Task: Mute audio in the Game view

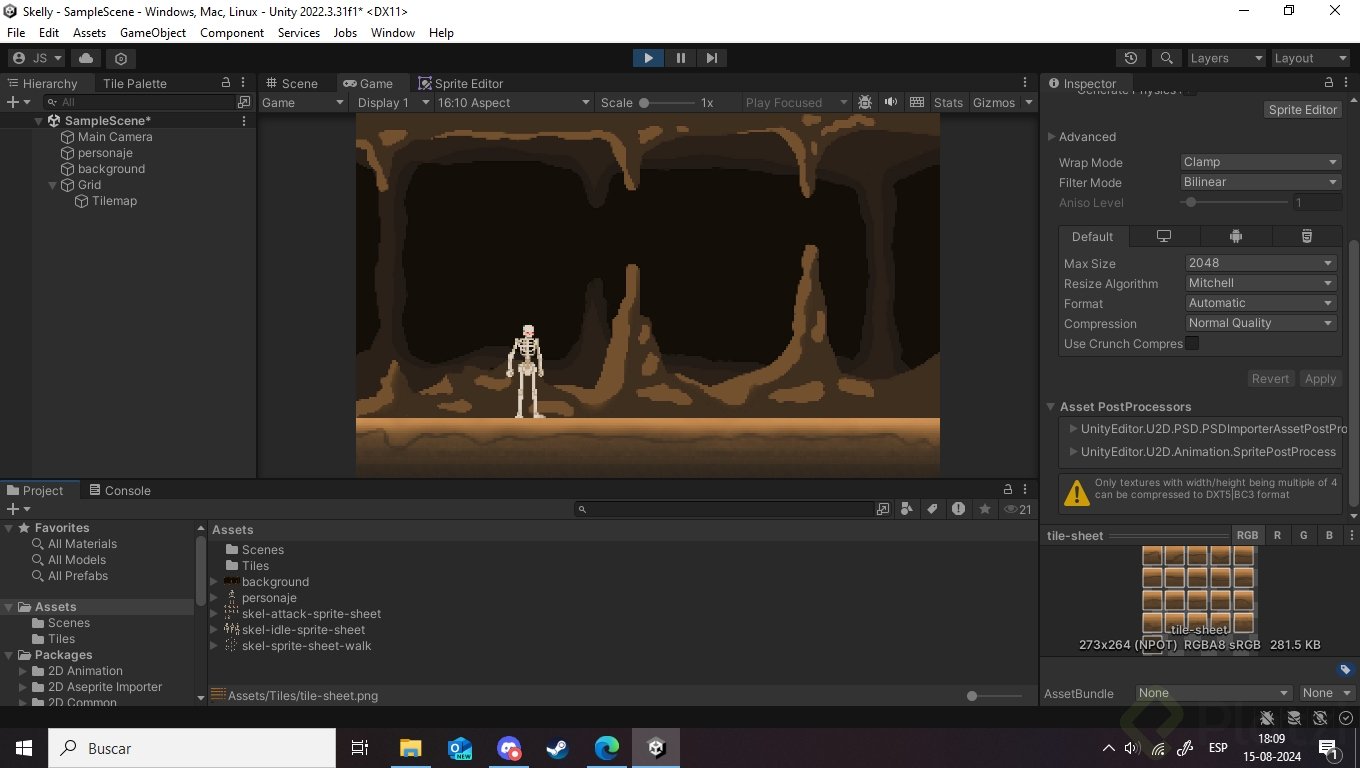Action: 890,102
